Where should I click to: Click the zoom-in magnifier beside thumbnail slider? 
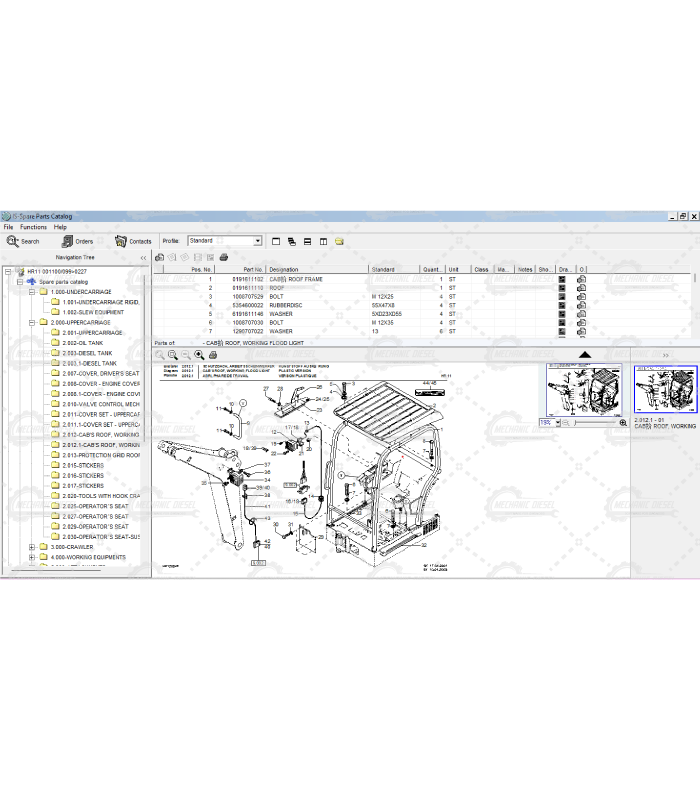[623, 423]
